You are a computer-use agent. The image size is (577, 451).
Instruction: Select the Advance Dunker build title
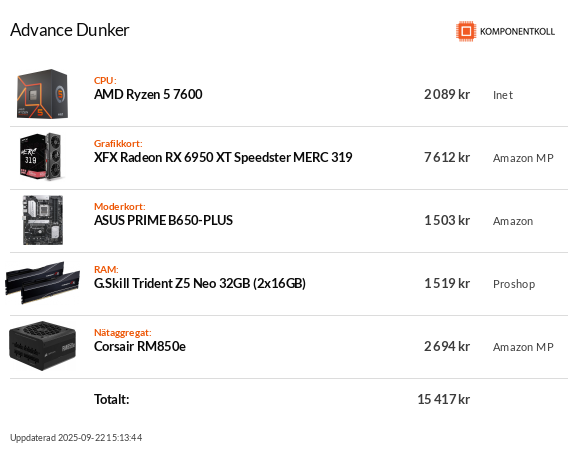tap(70, 30)
